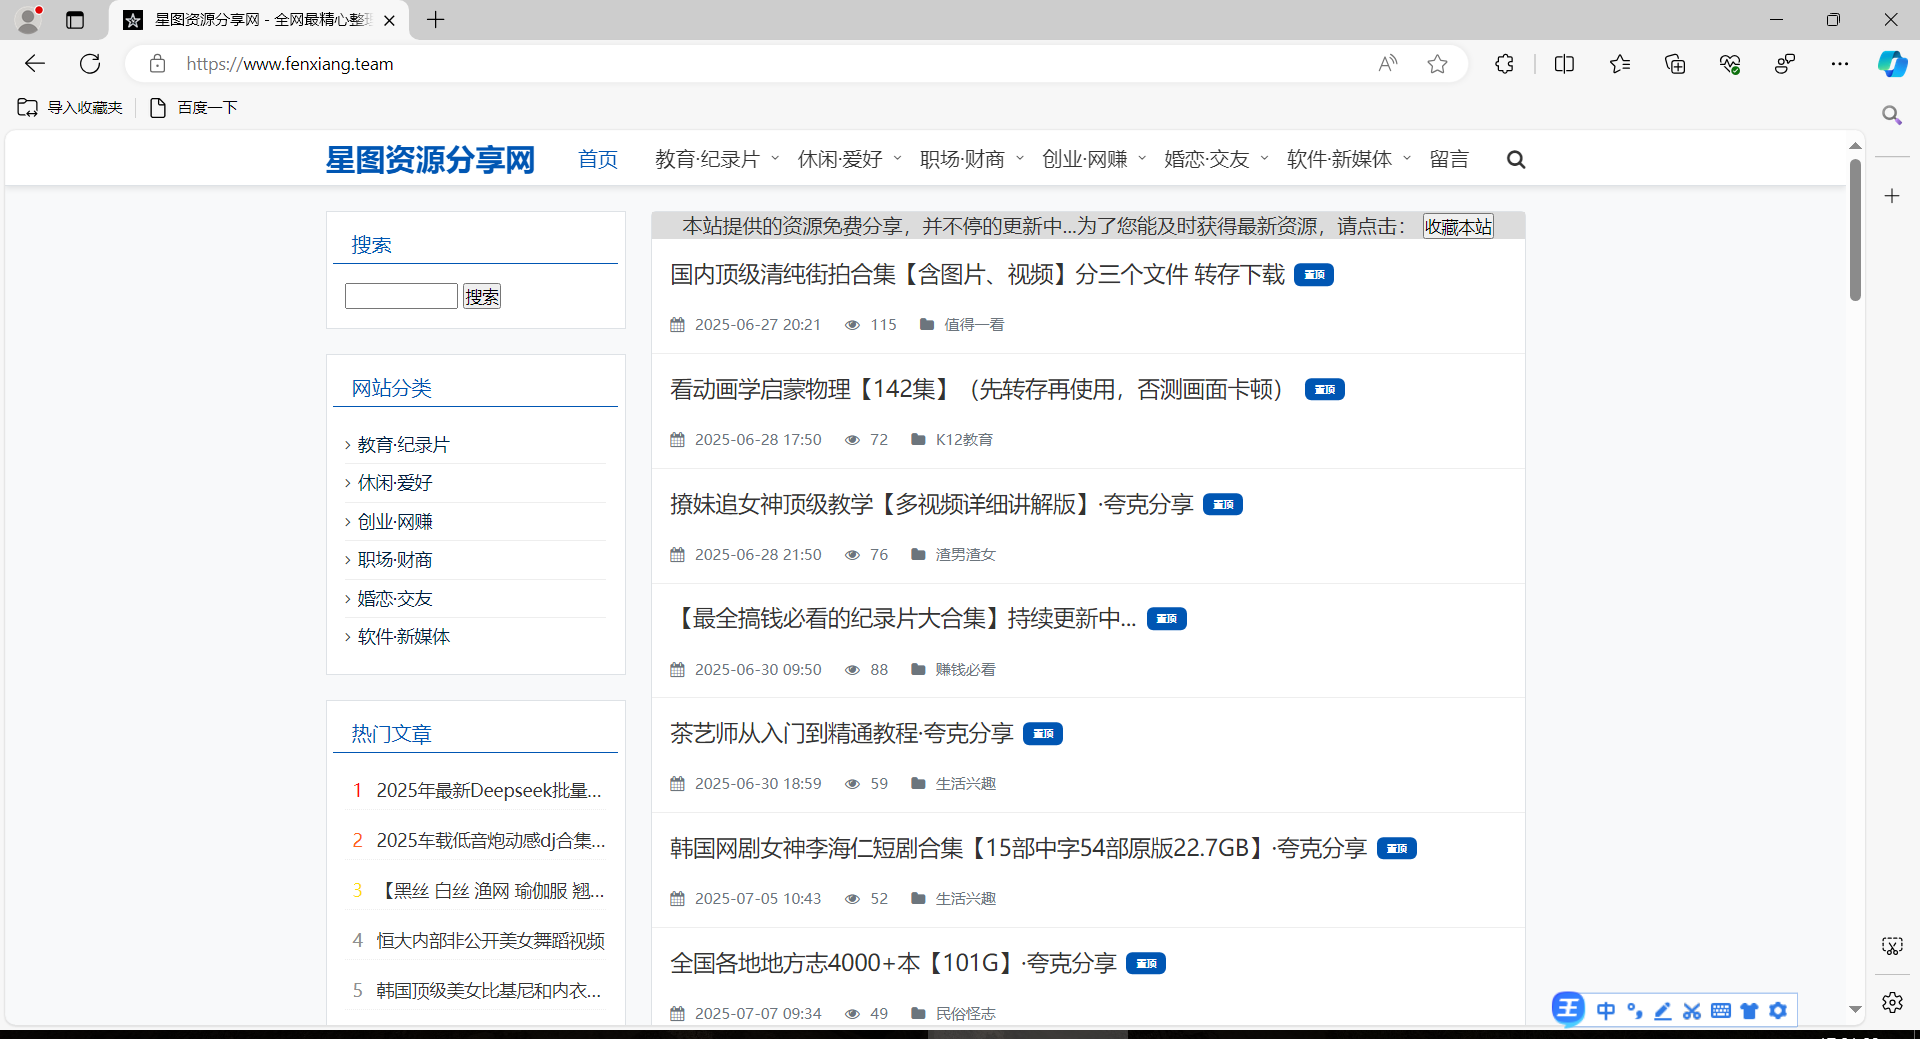This screenshot has height=1039, width=1920.
Task: Switch to the 首页 menu item
Action: pyautogui.click(x=597, y=159)
